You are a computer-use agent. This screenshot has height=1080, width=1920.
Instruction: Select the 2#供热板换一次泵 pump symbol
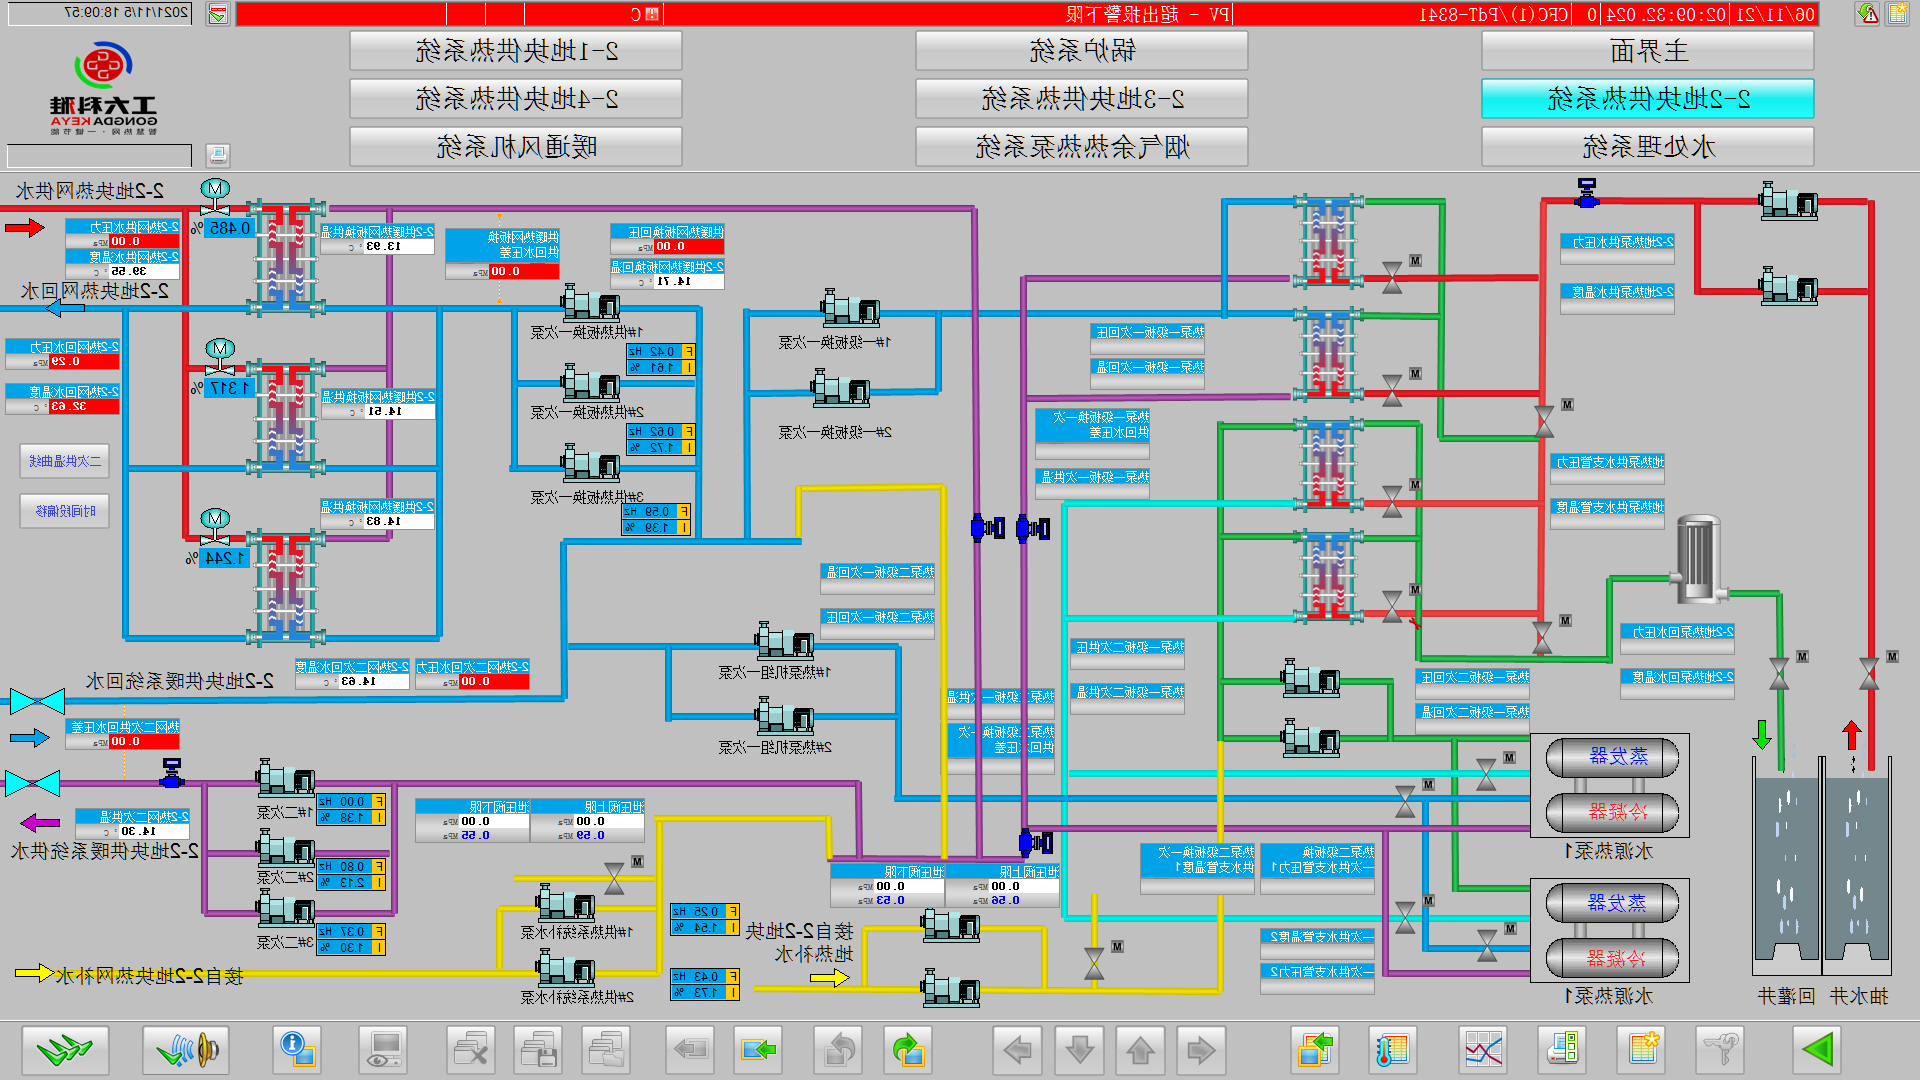click(x=592, y=383)
